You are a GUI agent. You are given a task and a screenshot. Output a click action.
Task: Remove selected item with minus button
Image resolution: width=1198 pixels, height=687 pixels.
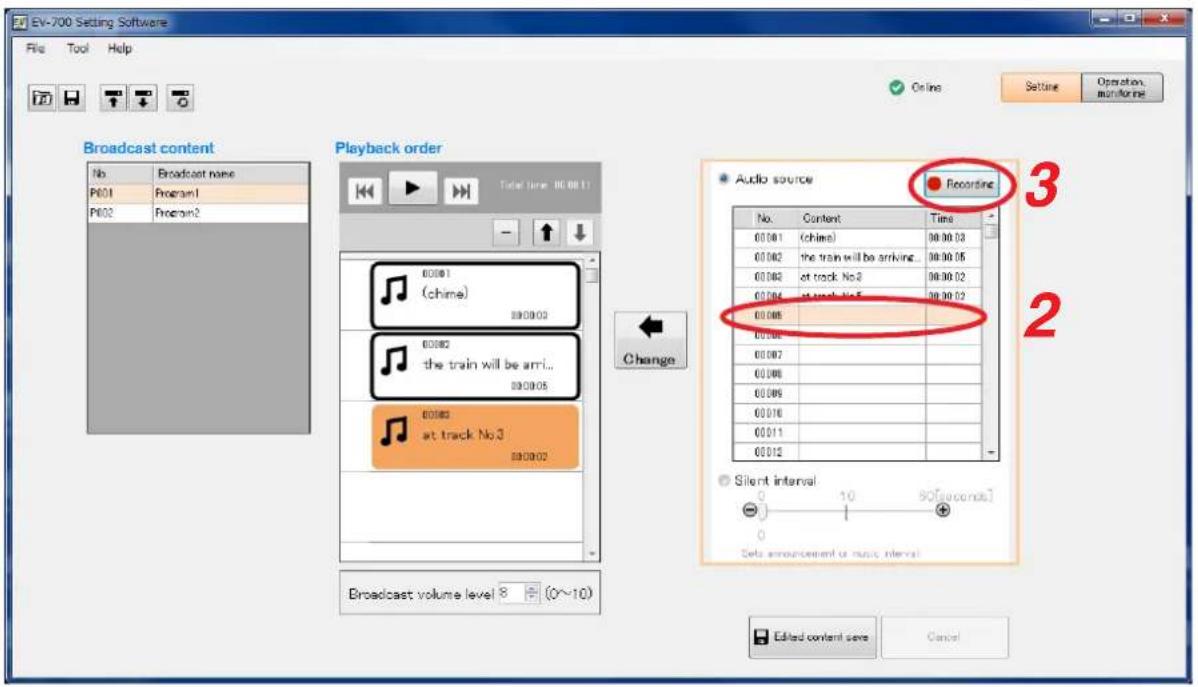506,232
